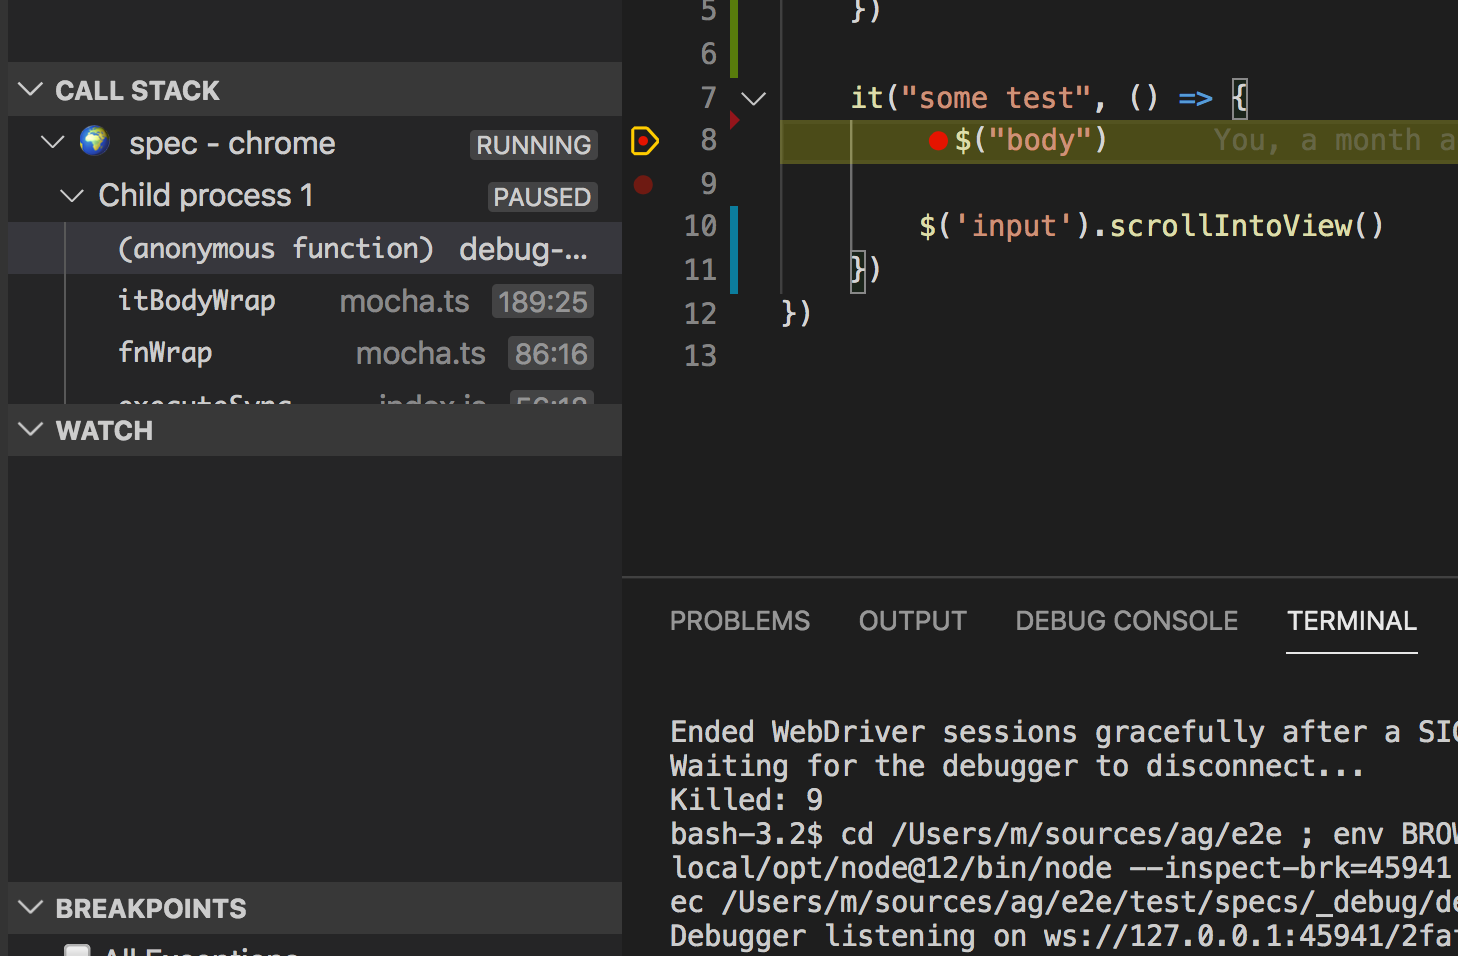Screen dimensions: 1458x956
Task: Fold the code block at line 7
Action: (x=754, y=98)
